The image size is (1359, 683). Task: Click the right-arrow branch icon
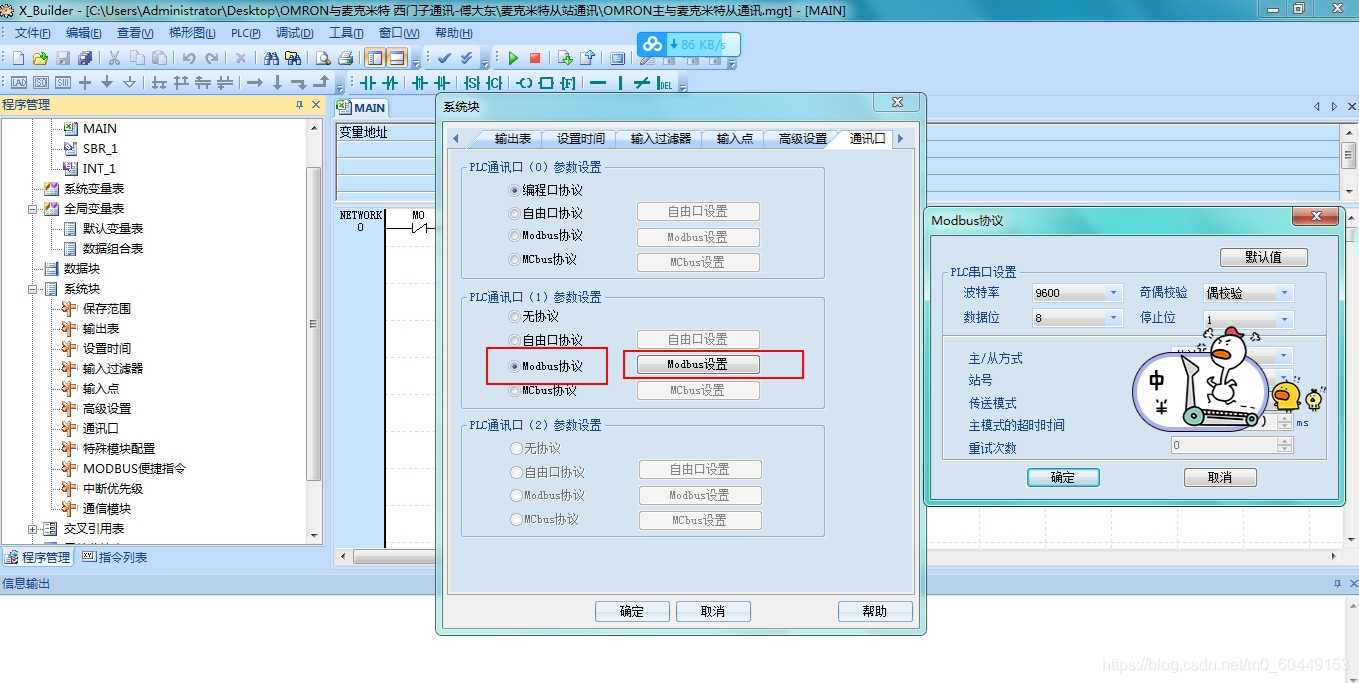click(255, 82)
